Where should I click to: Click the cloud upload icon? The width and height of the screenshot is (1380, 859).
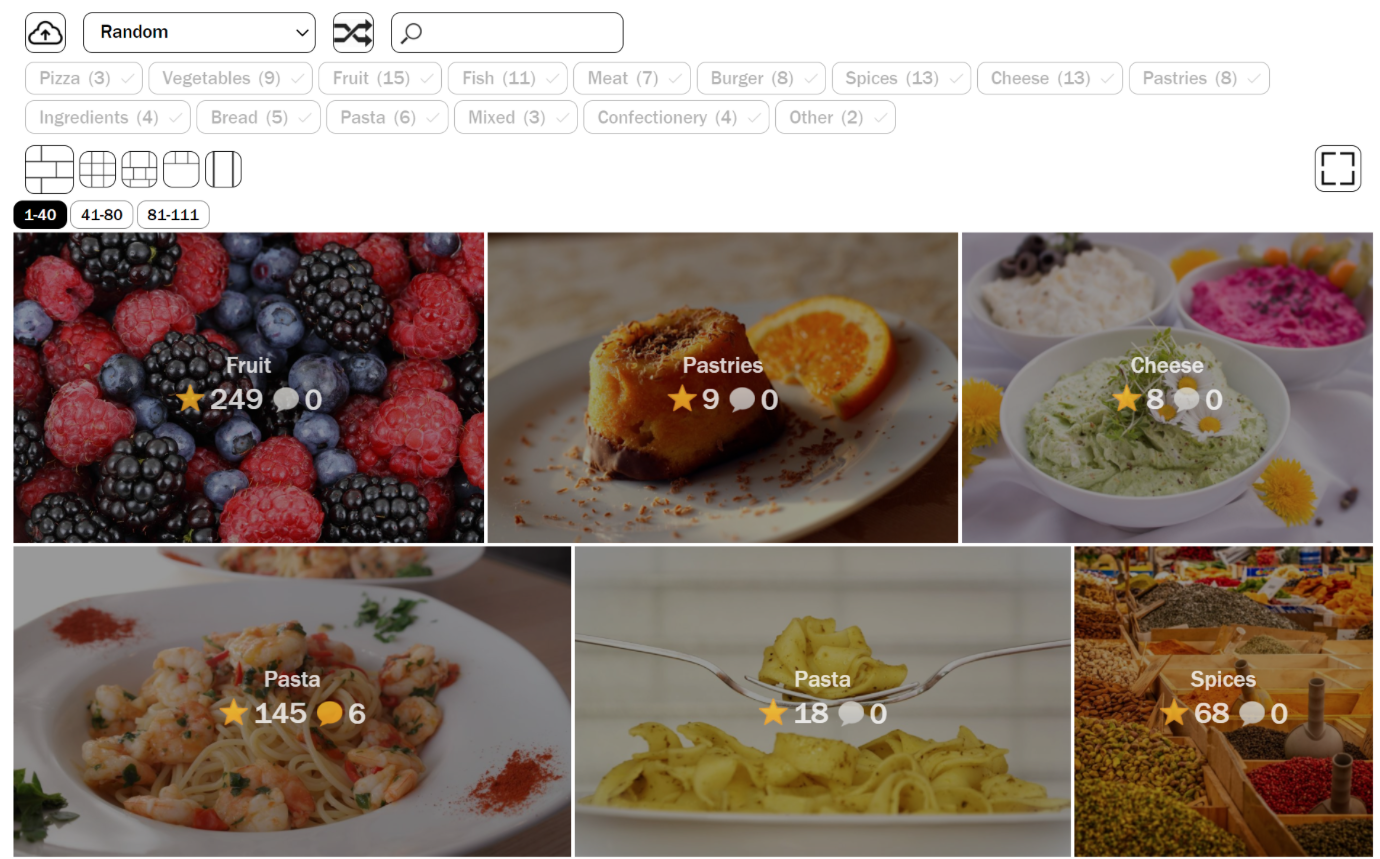click(45, 32)
